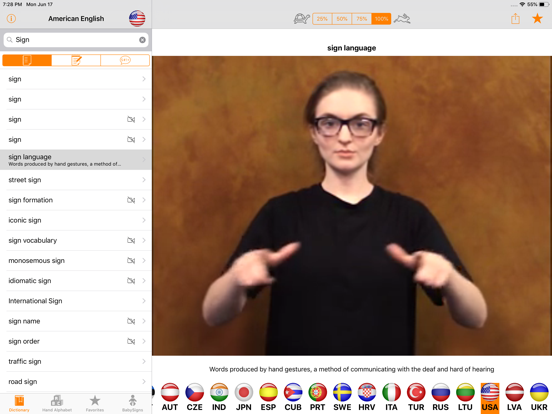Click the Wi-Fi status icon
This screenshot has width=552, height=414.
pyautogui.click(x=522, y=4)
